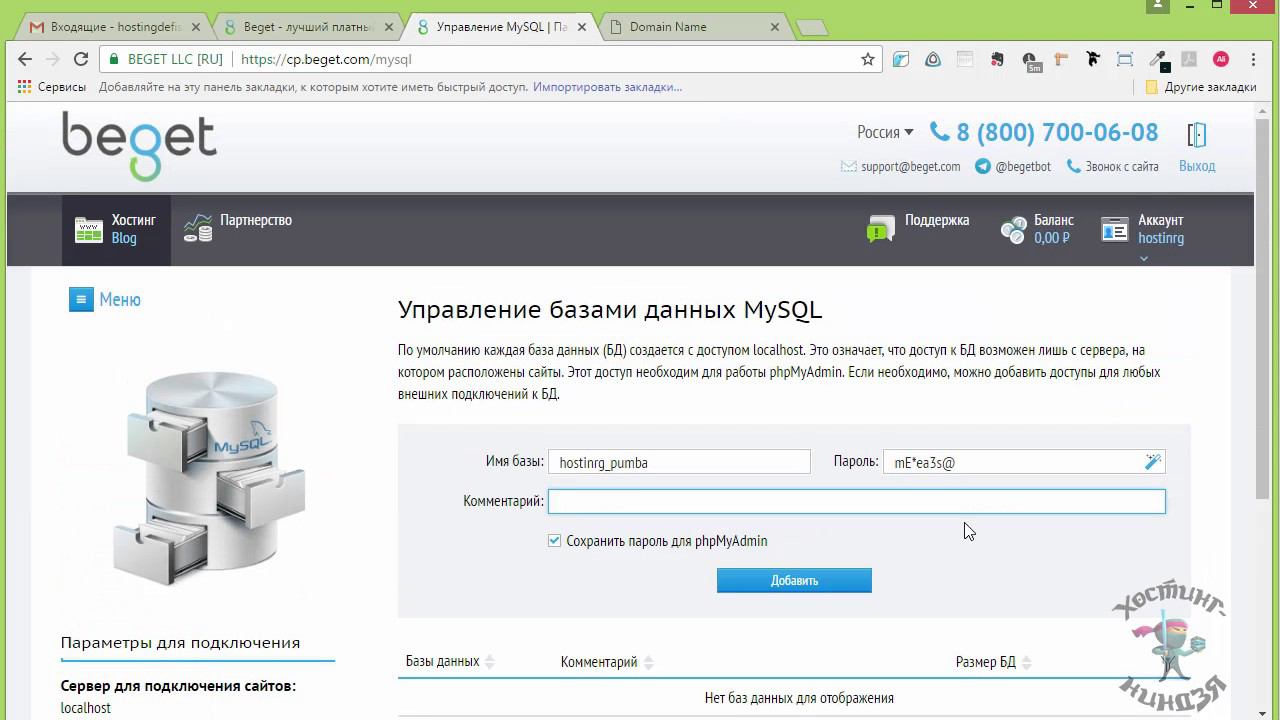Open Импортировать закладки link
The image size is (1280, 720).
pyautogui.click(x=607, y=87)
